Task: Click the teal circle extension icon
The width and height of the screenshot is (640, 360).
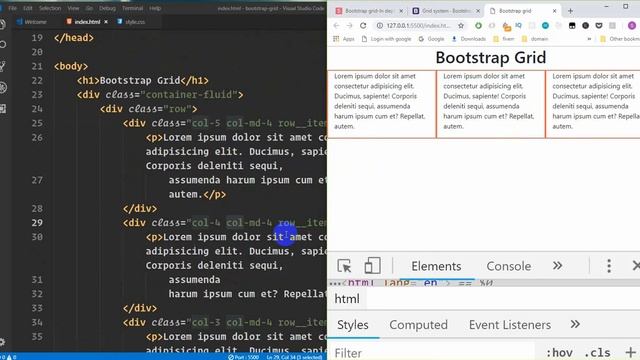Action: [x=545, y=25]
